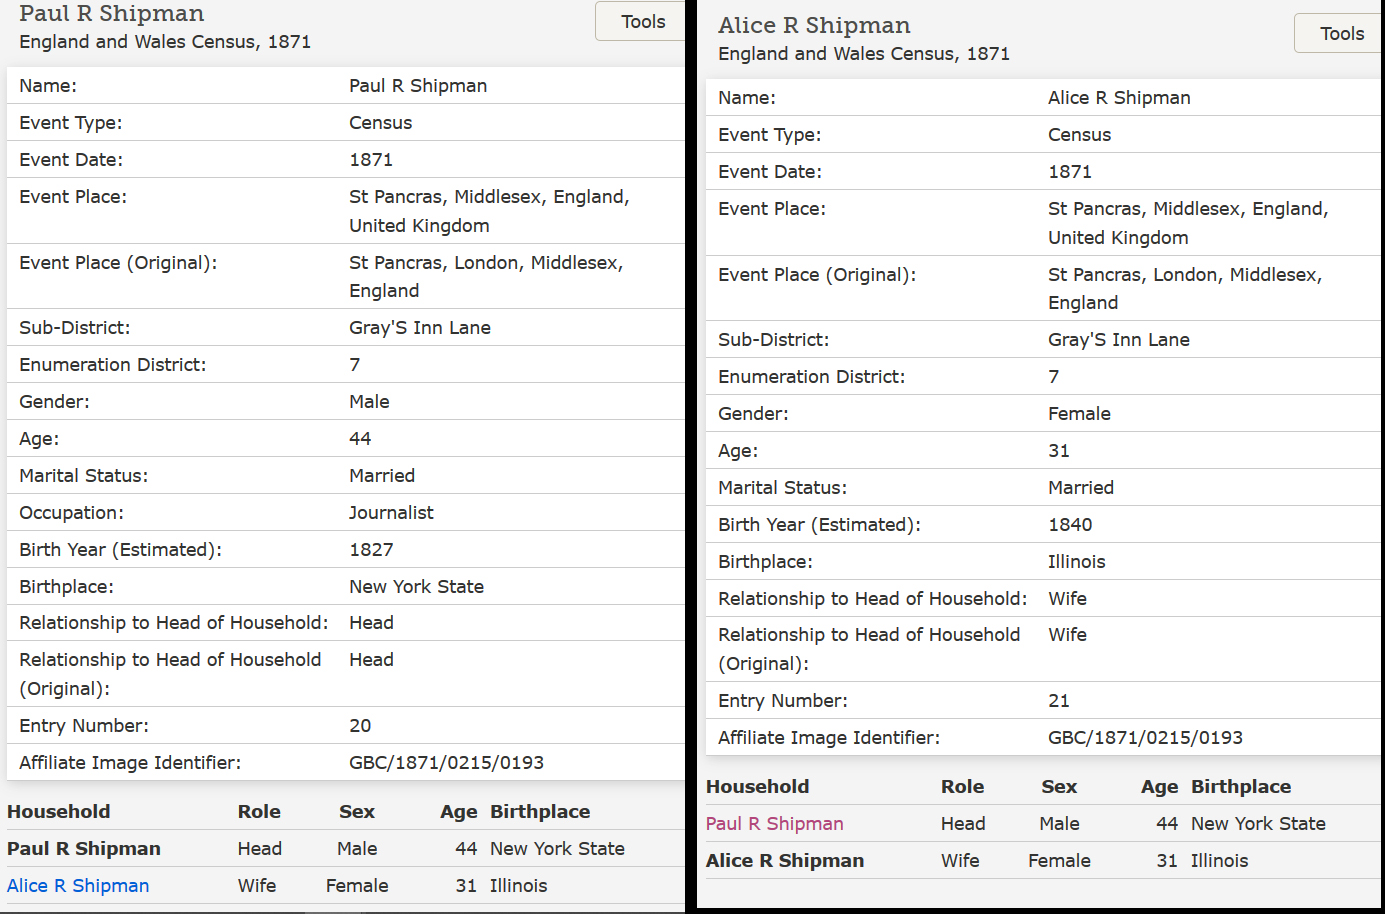Open Tools dropdown in Paul R Shipman record
This screenshot has height=914, width=1385.
(641, 22)
